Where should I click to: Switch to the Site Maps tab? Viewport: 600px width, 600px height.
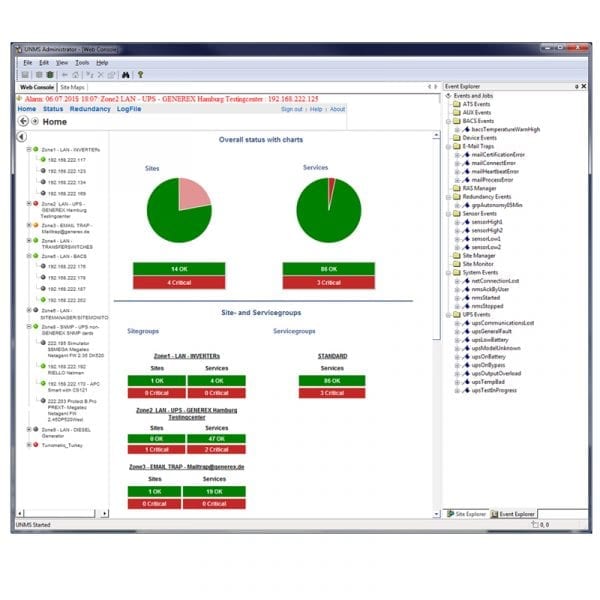click(72, 88)
